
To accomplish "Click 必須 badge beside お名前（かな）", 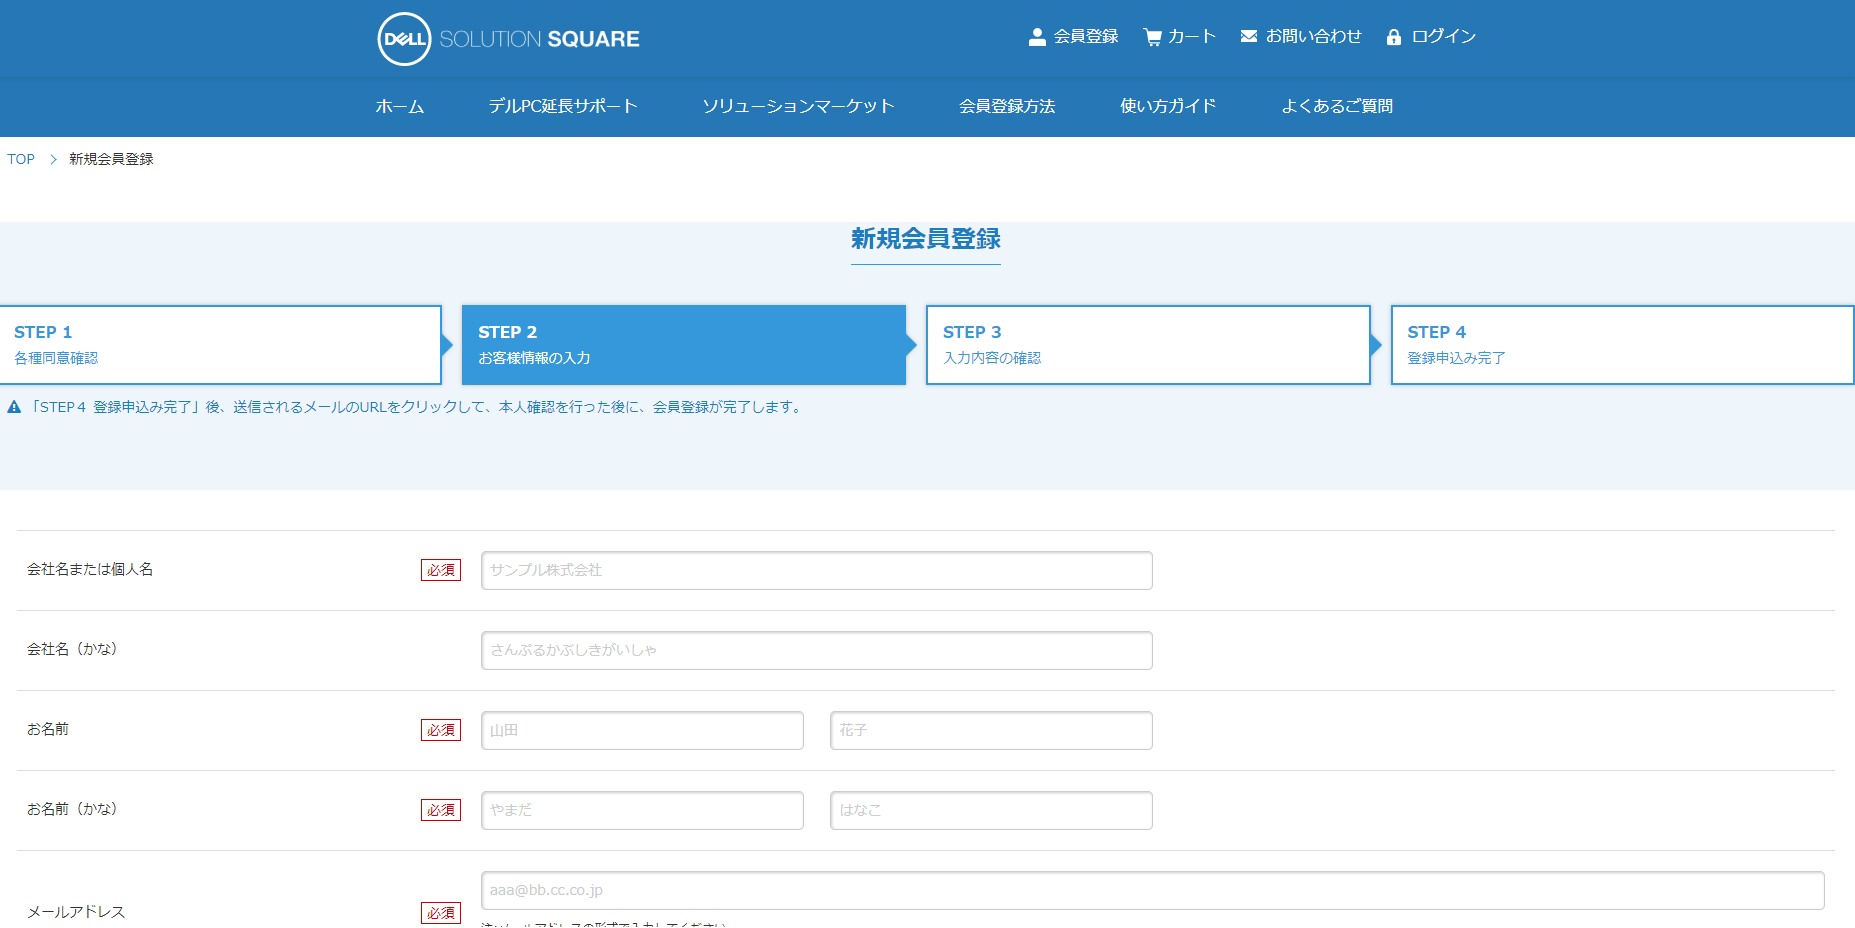I will point(441,810).
